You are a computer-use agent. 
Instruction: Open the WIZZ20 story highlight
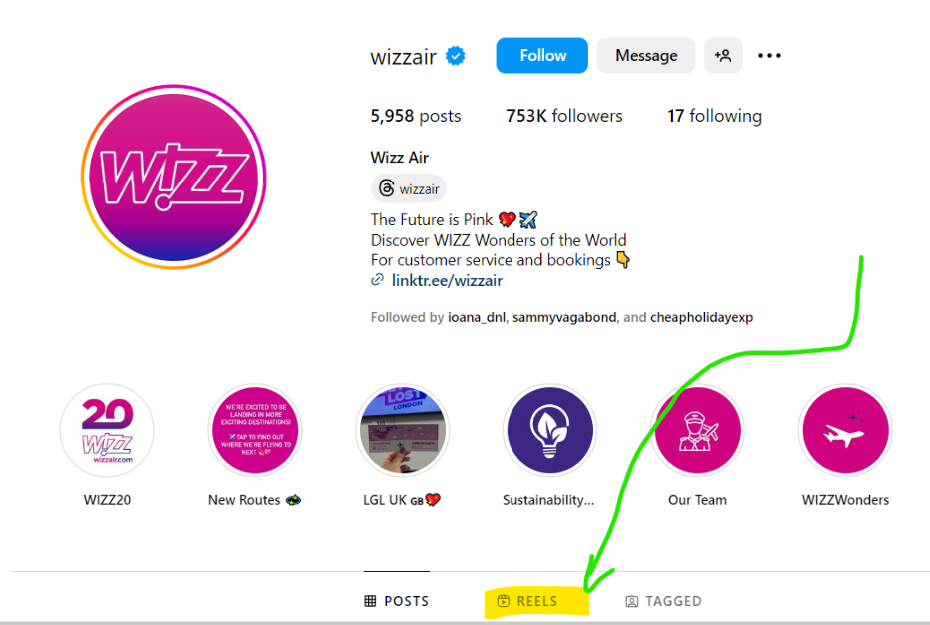pyautogui.click(x=106, y=430)
